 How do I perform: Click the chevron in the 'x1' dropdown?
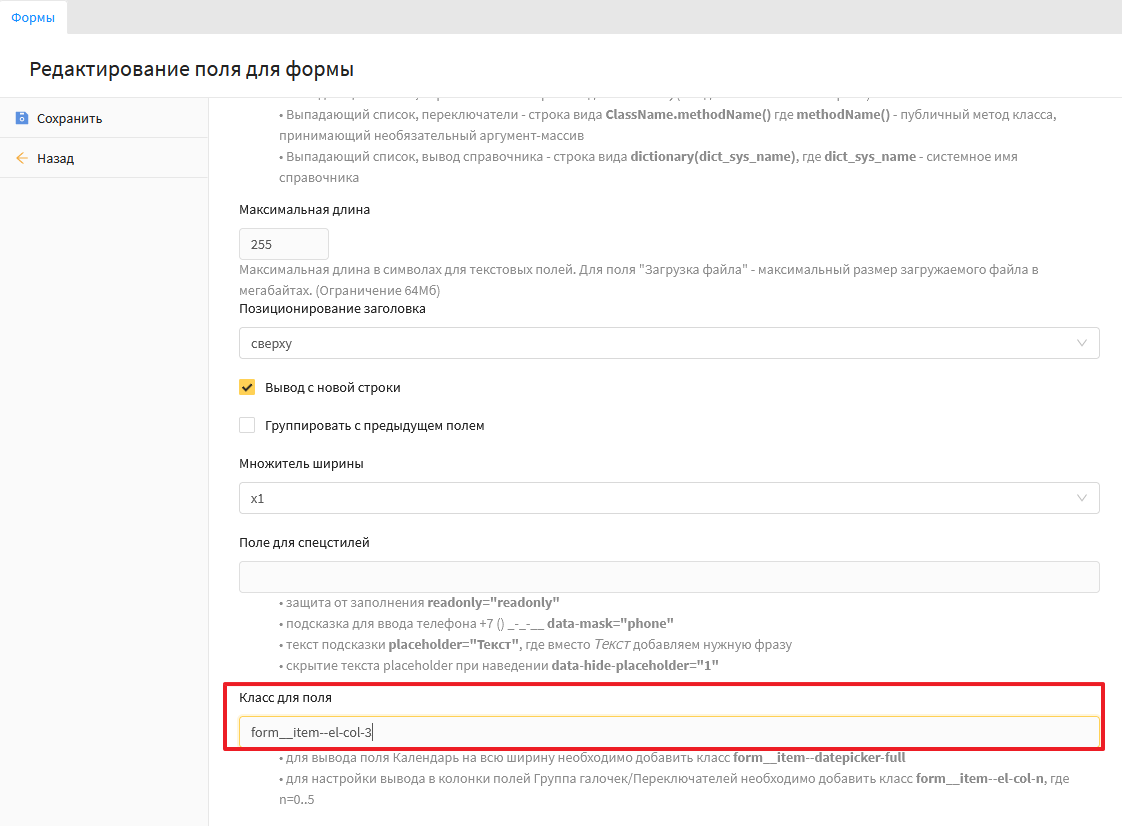1081,498
